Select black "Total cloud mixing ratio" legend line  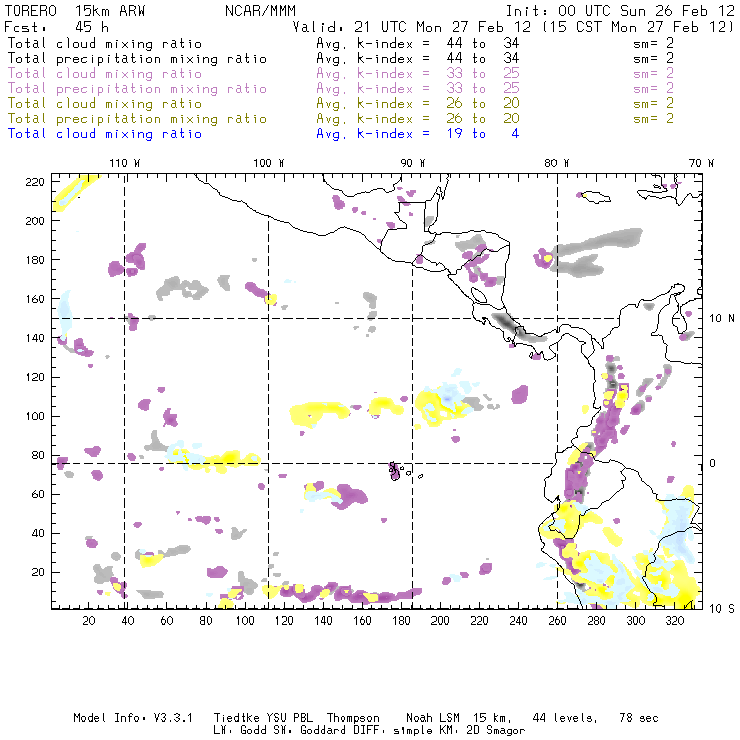tap(105, 43)
